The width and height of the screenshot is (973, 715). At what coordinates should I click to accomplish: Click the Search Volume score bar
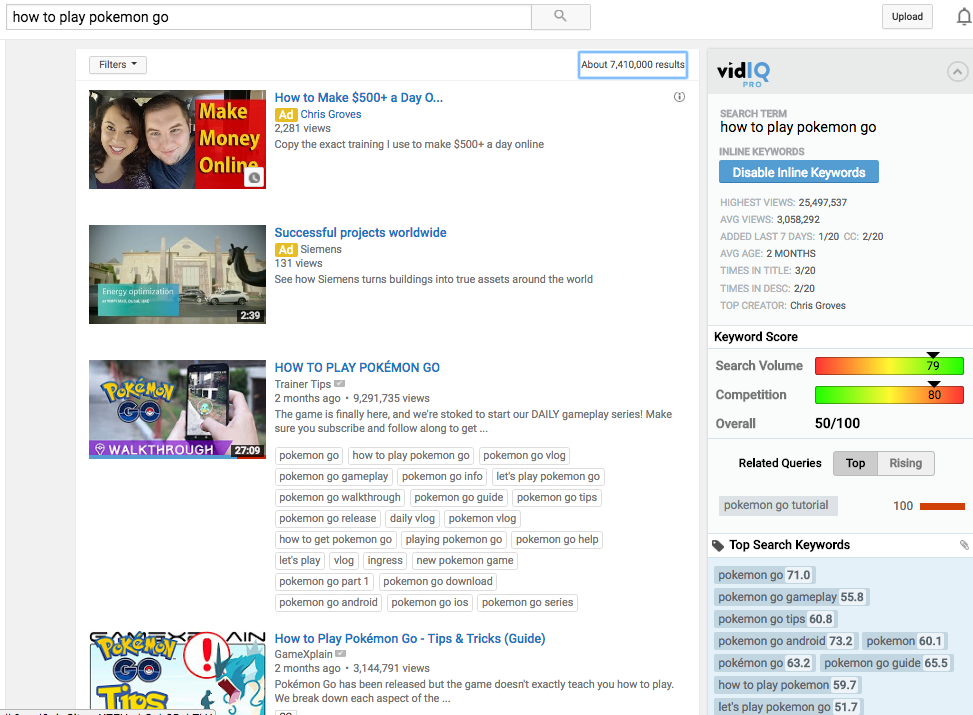coord(889,366)
